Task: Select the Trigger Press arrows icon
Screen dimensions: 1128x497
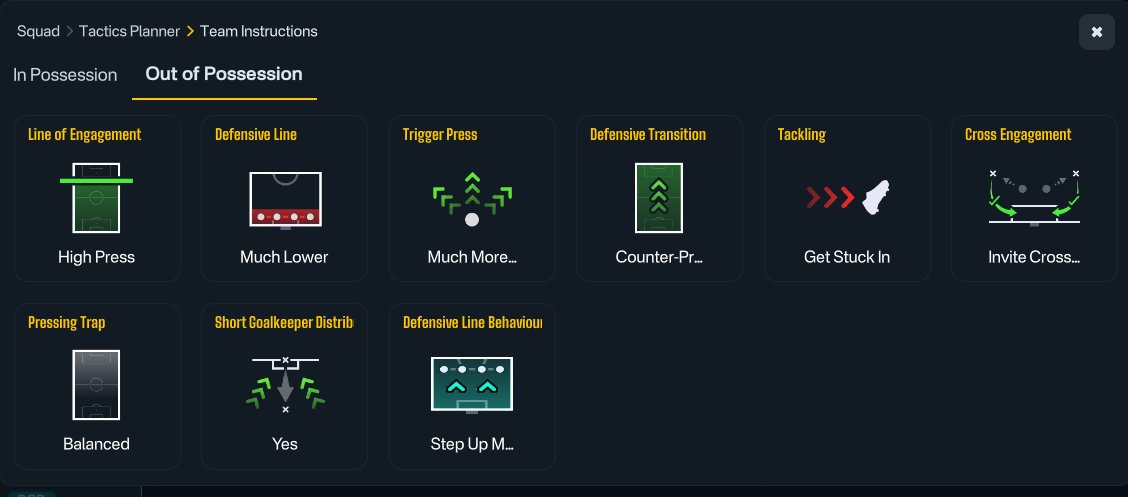Action: tap(472, 199)
